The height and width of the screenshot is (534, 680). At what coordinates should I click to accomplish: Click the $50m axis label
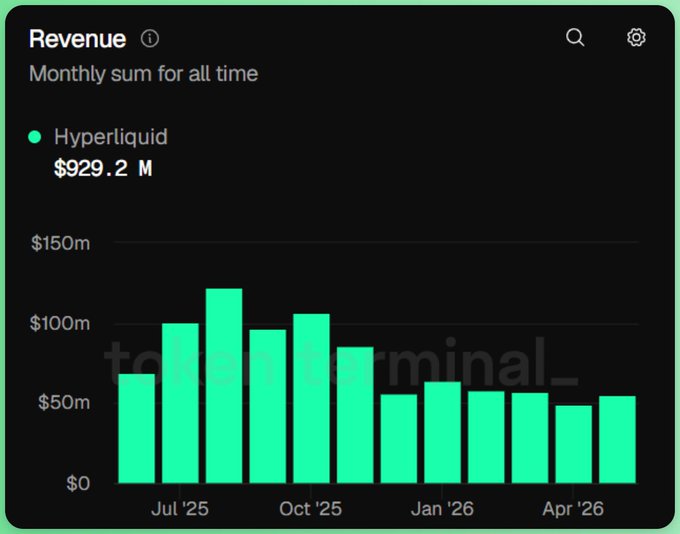click(64, 403)
